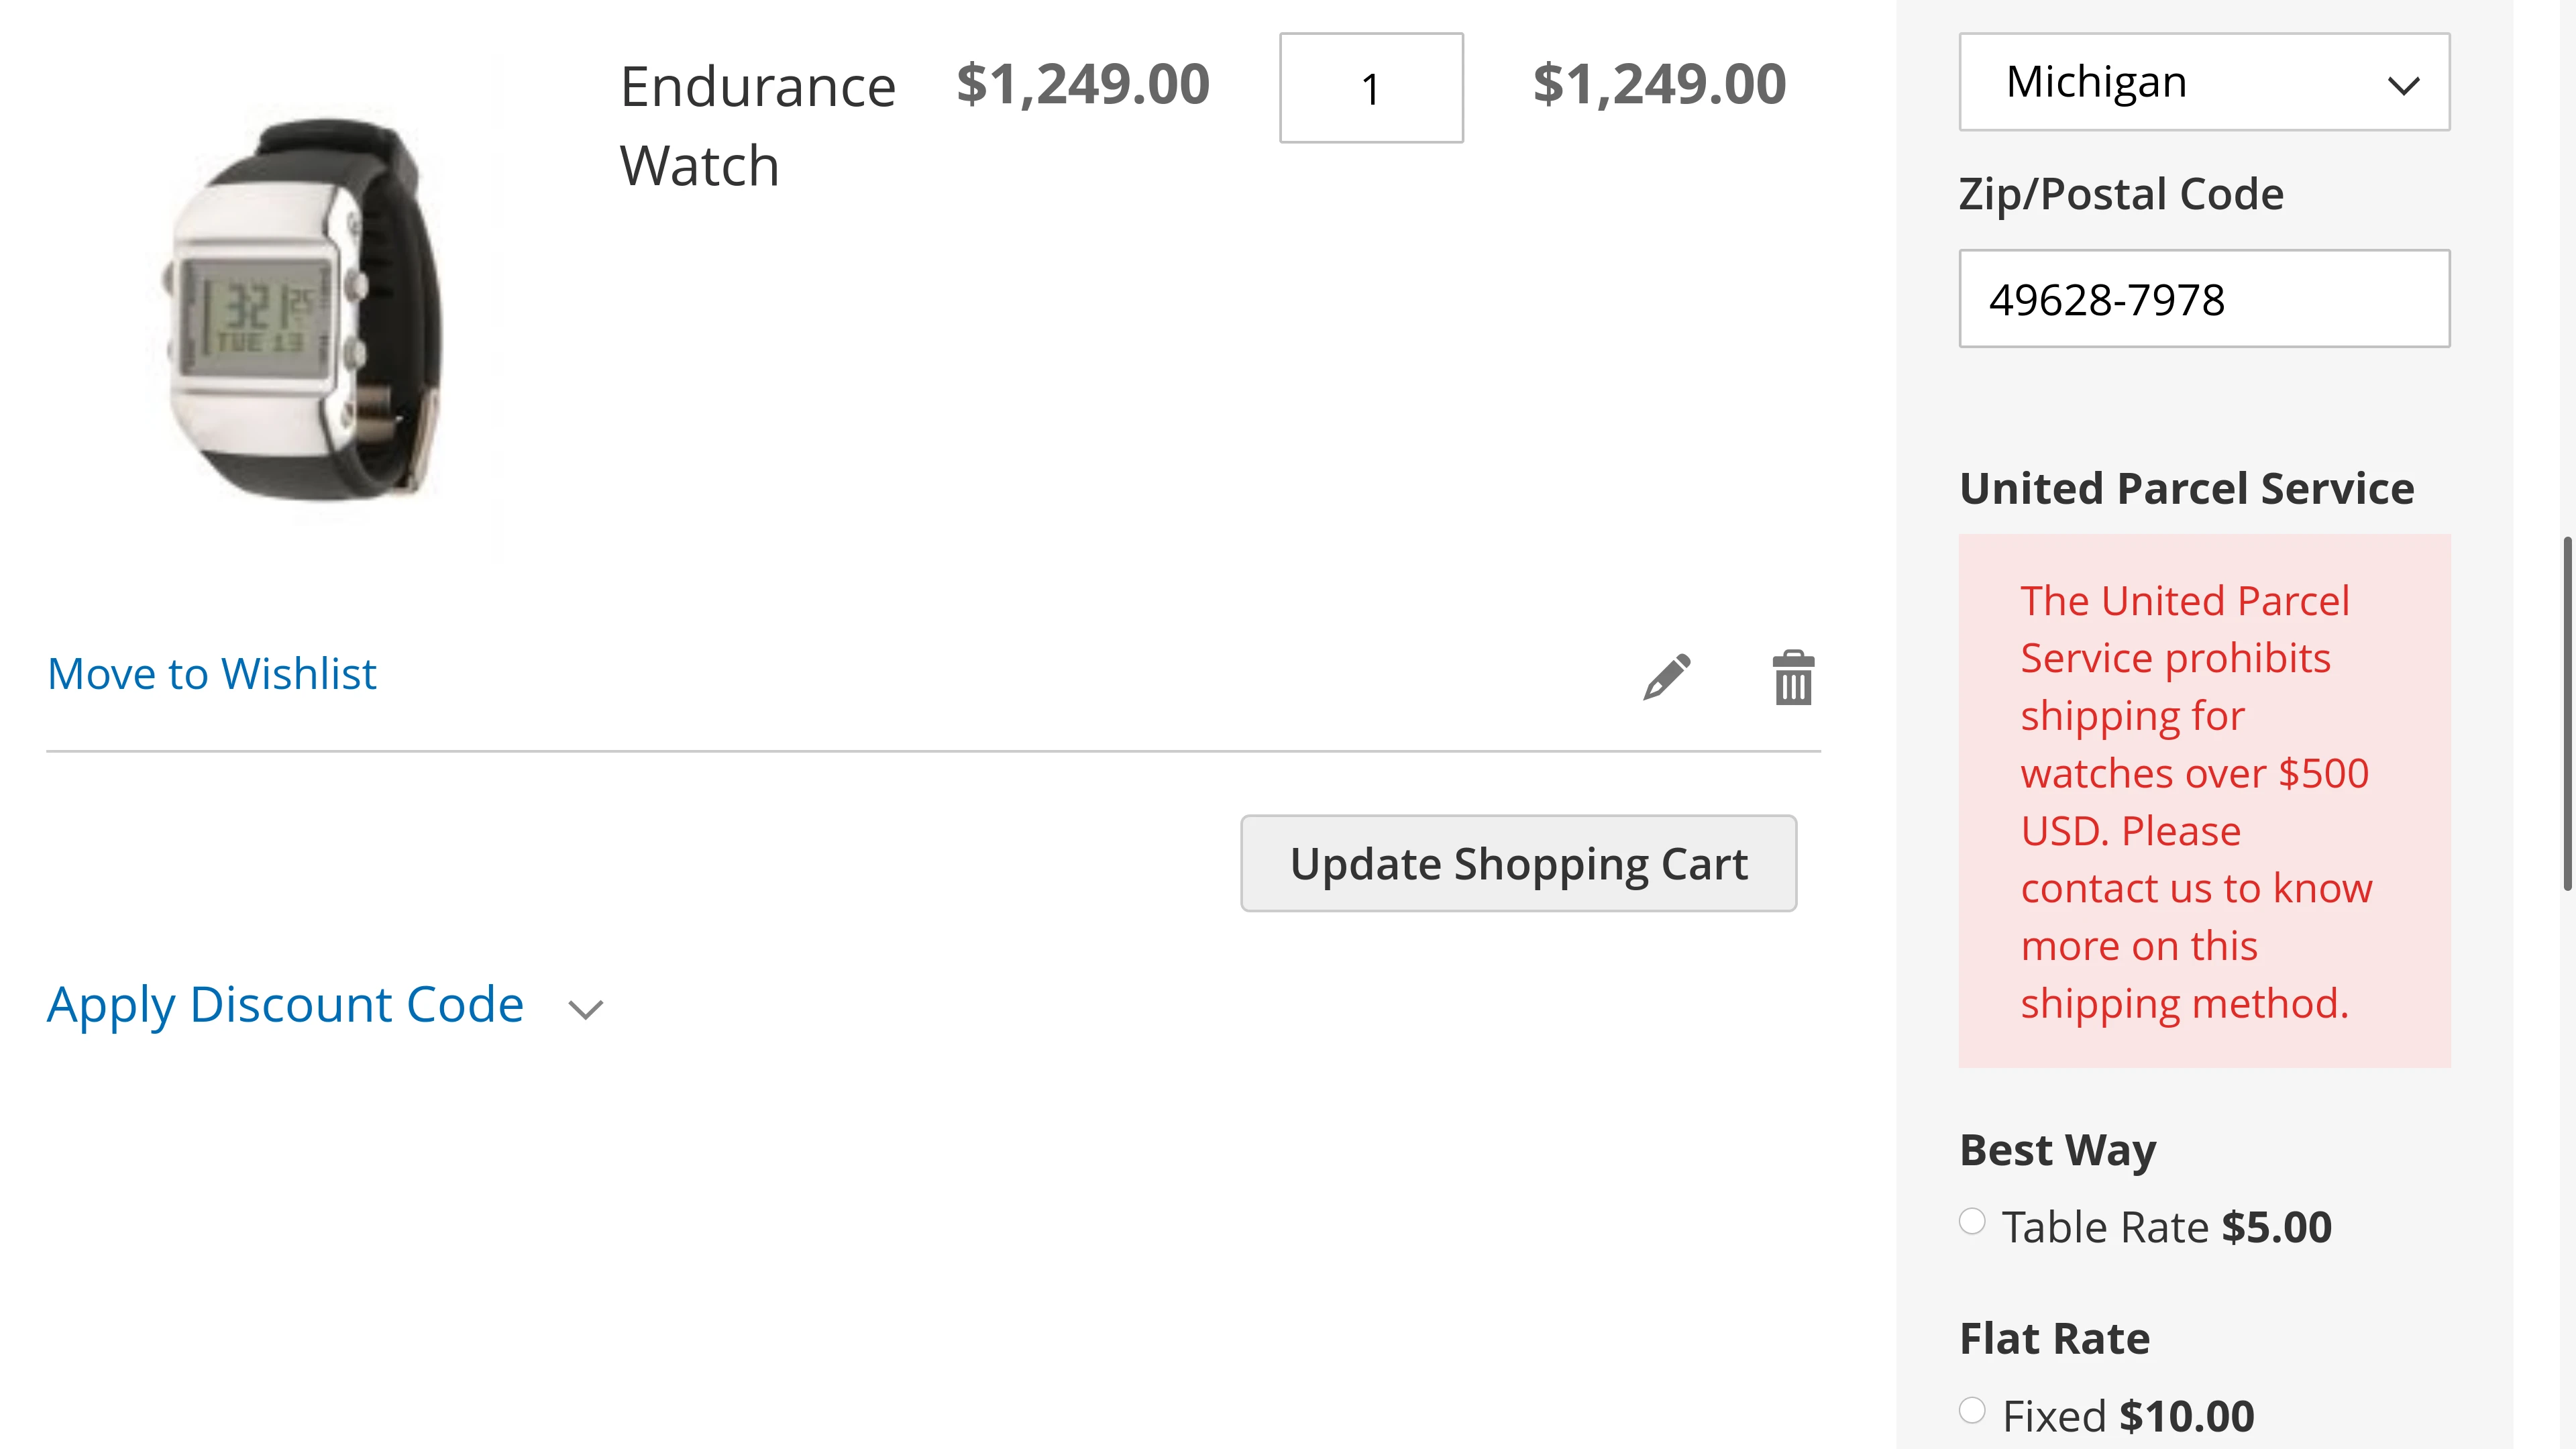Click Update Shopping Cart button

(x=1518, y=863)
